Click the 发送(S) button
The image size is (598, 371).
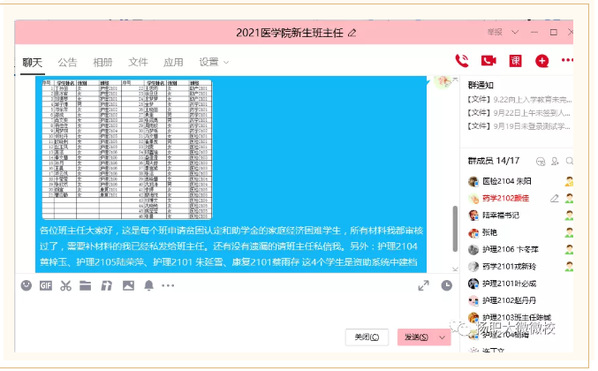(x=416, y=337)
